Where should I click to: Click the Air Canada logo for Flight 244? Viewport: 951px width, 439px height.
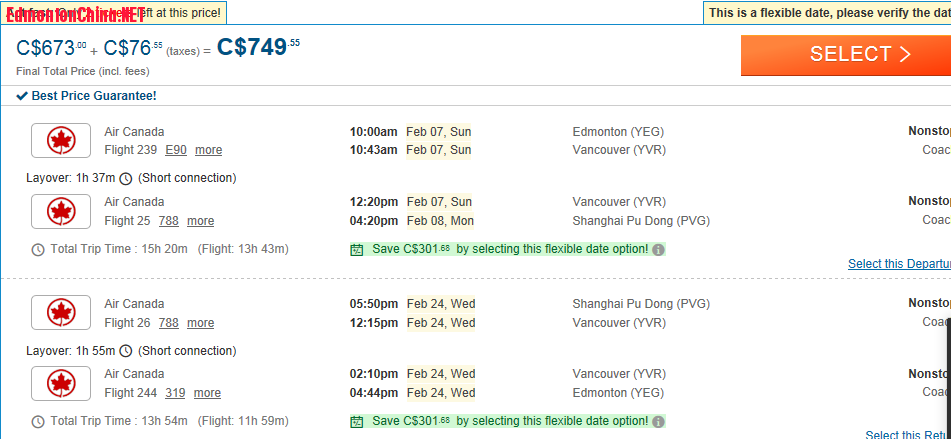[61, 383]
